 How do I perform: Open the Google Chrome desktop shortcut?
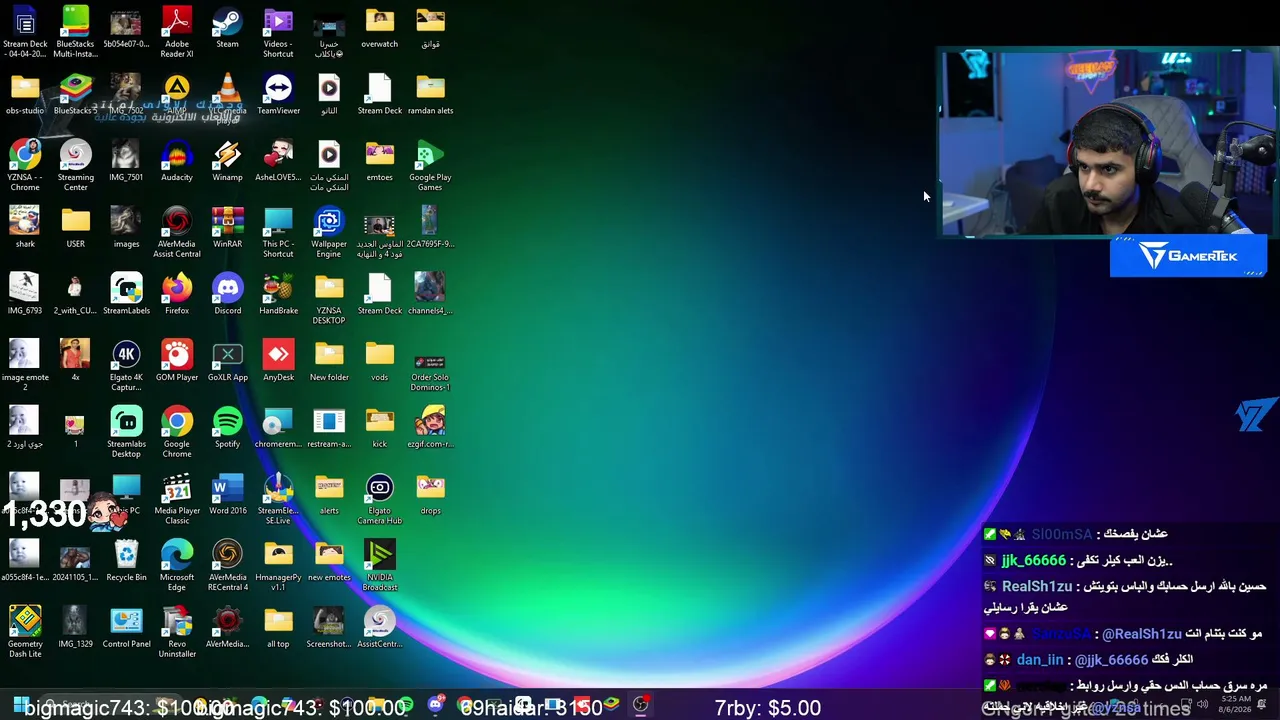(177, 433)
